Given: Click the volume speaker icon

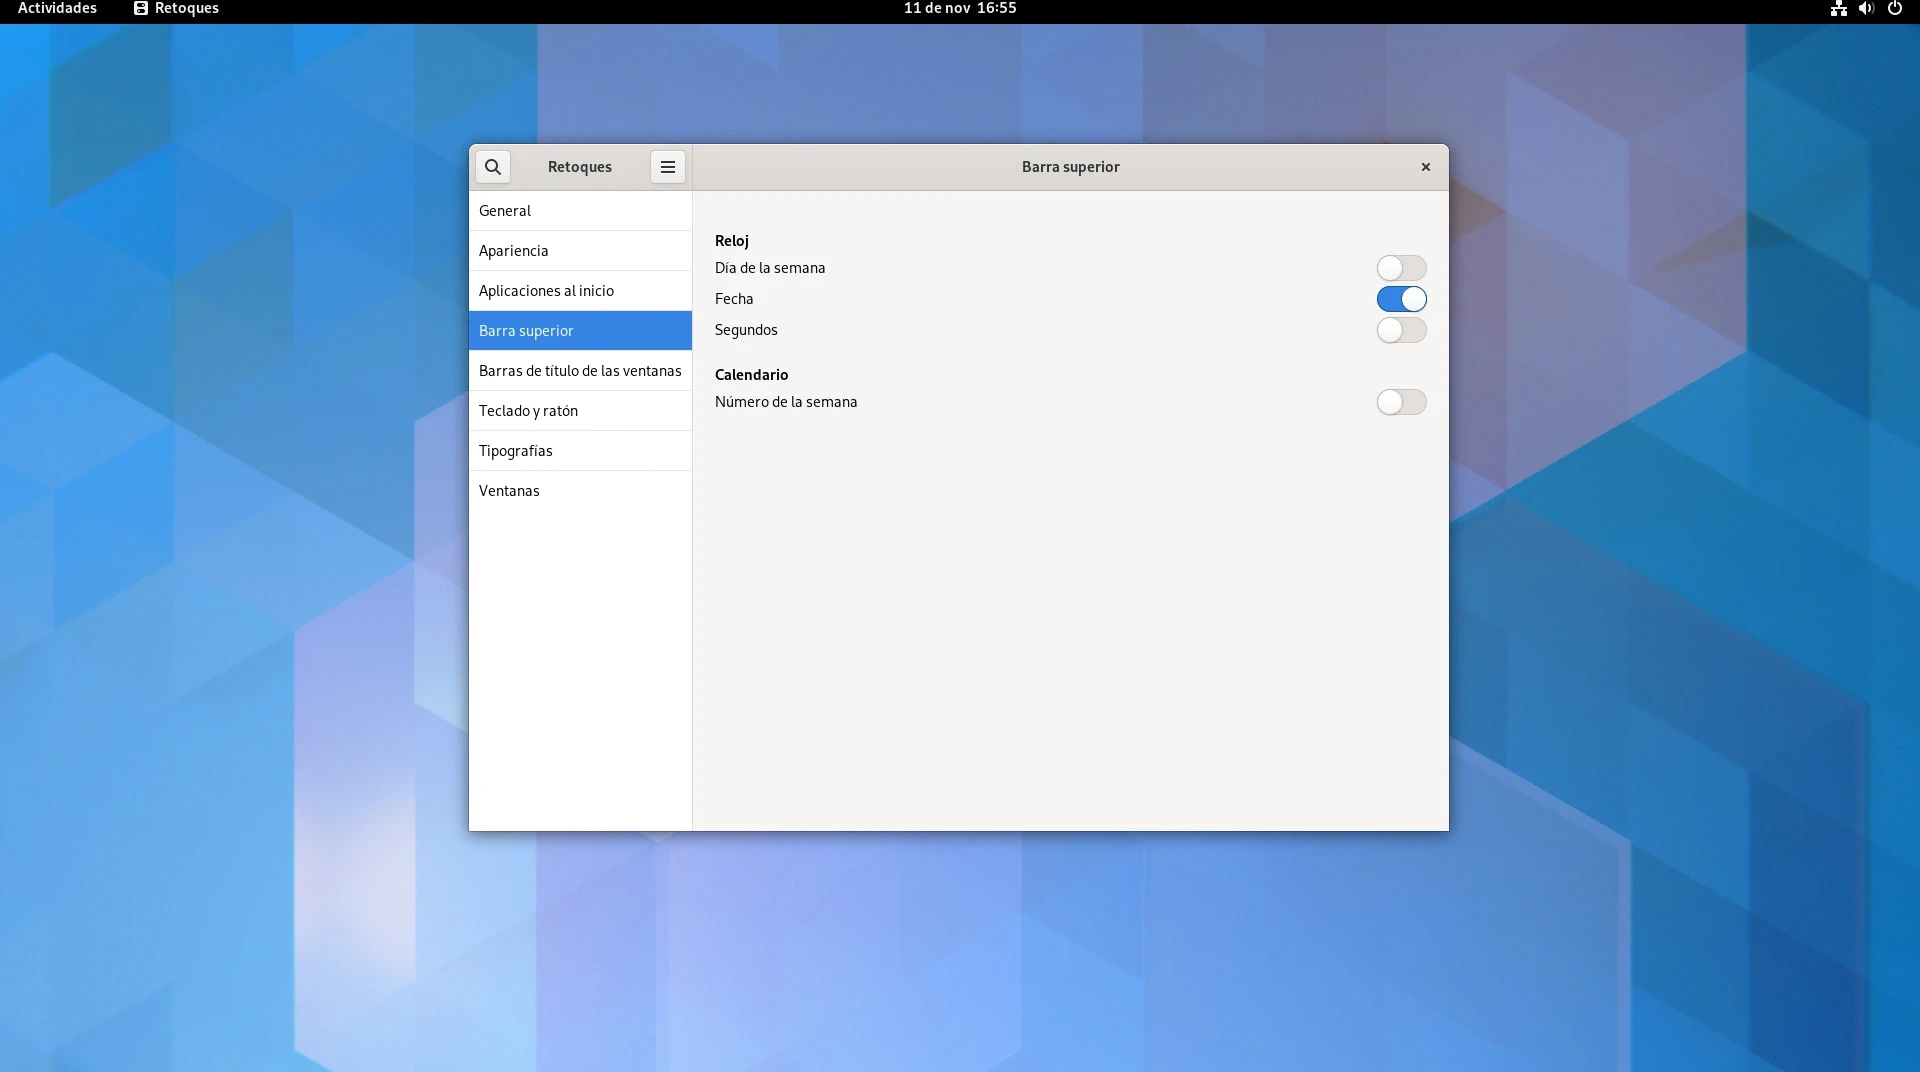Looking at the screenshot, I should point(1866,9).
